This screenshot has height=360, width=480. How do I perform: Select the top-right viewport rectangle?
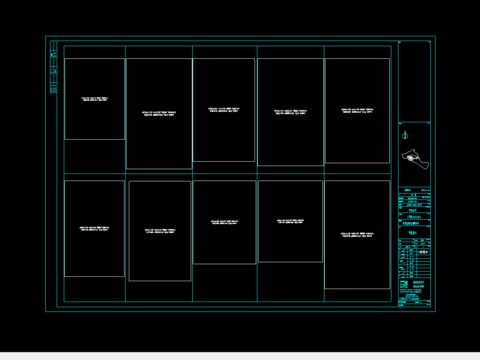coord(357,110)
